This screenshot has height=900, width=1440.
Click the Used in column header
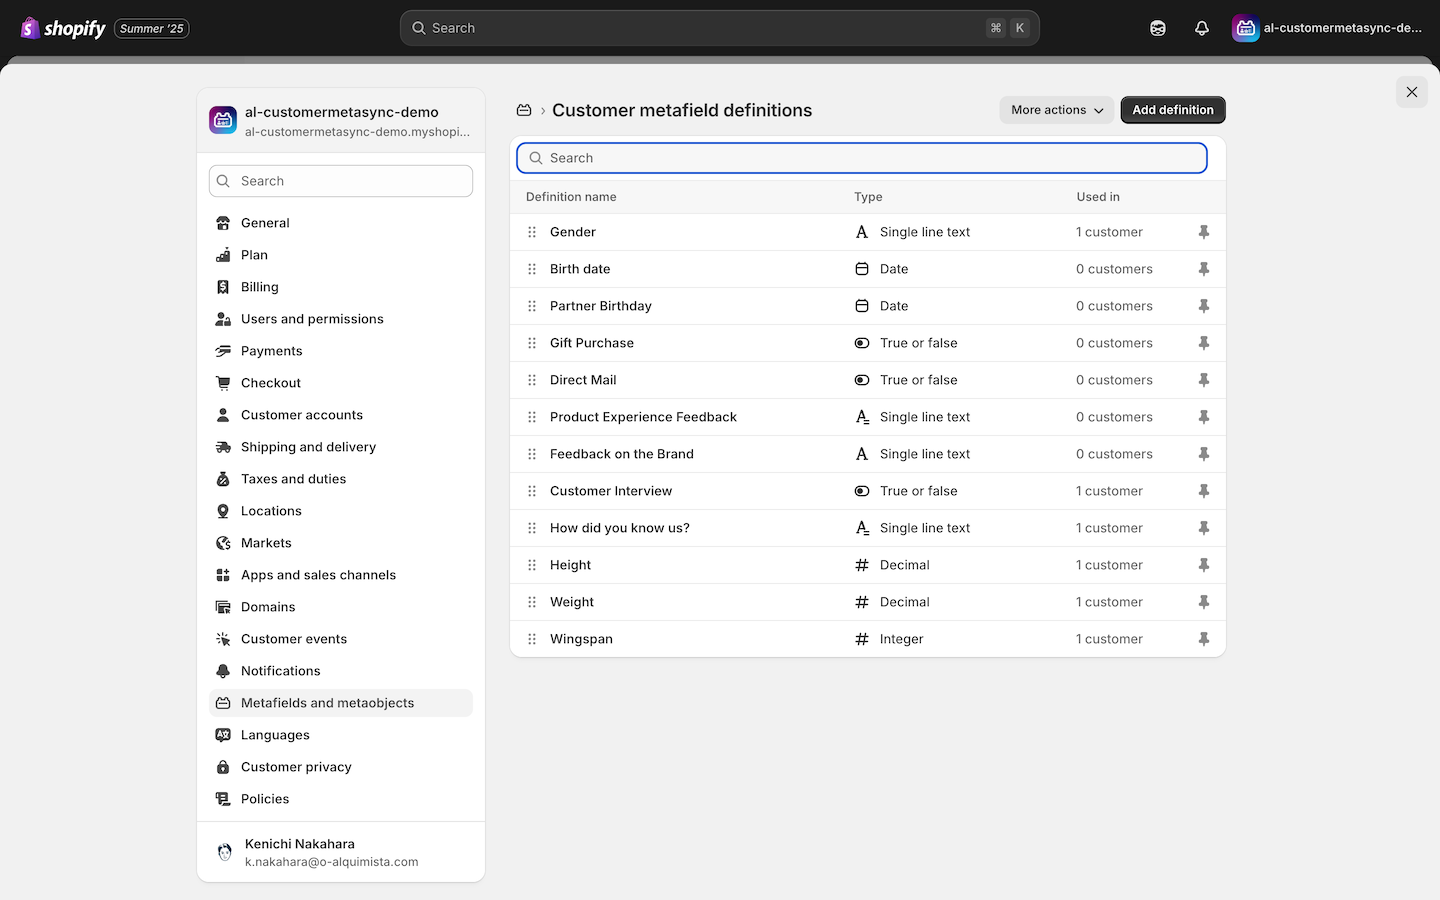[1098, 197]
